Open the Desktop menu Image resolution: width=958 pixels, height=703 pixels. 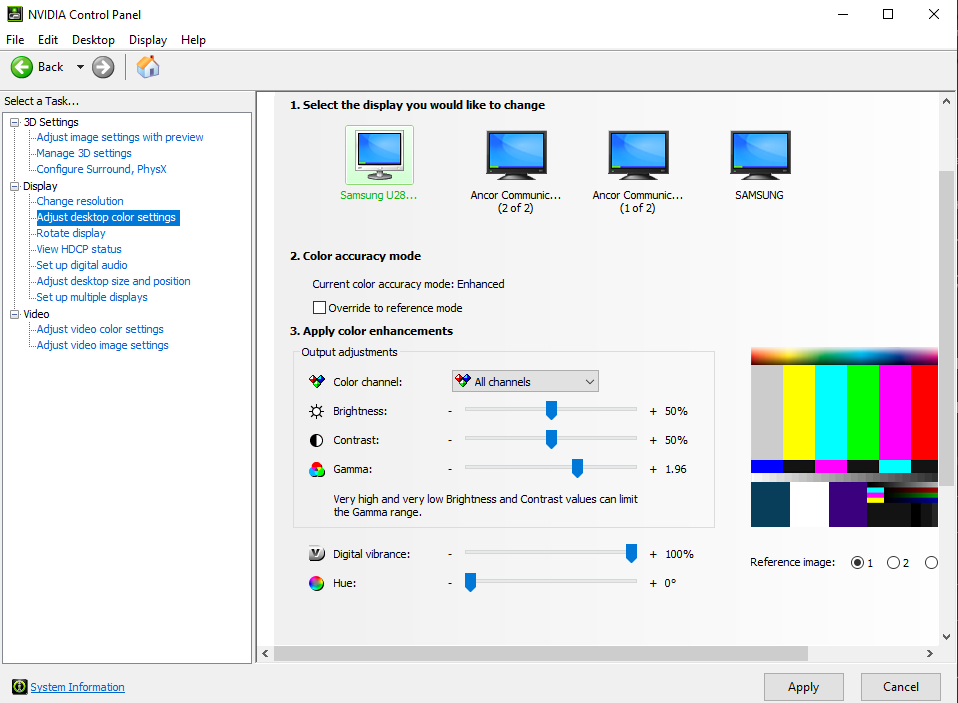click(93, 40)
